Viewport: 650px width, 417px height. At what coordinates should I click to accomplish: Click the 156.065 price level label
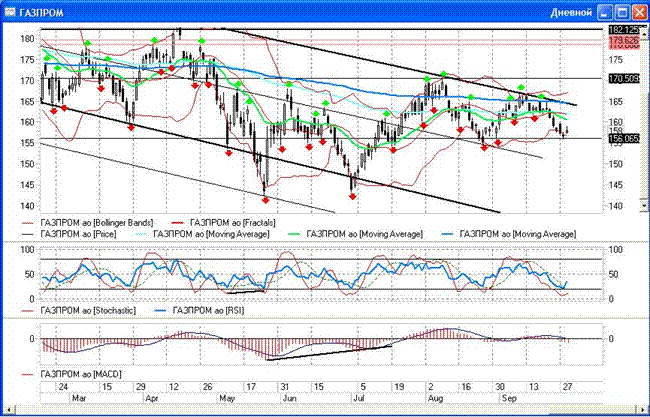coord(624,138)
